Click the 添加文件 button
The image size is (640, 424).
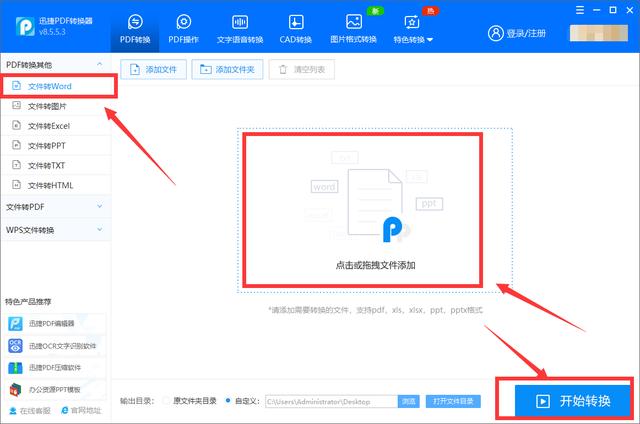(x=153, y=69)
